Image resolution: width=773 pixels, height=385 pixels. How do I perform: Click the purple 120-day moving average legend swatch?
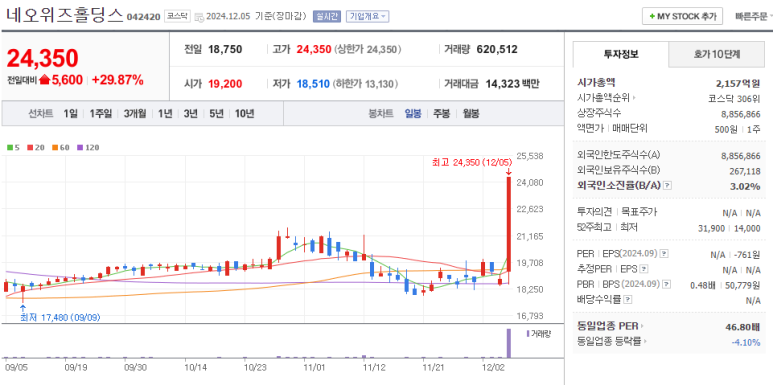point(80,147)
